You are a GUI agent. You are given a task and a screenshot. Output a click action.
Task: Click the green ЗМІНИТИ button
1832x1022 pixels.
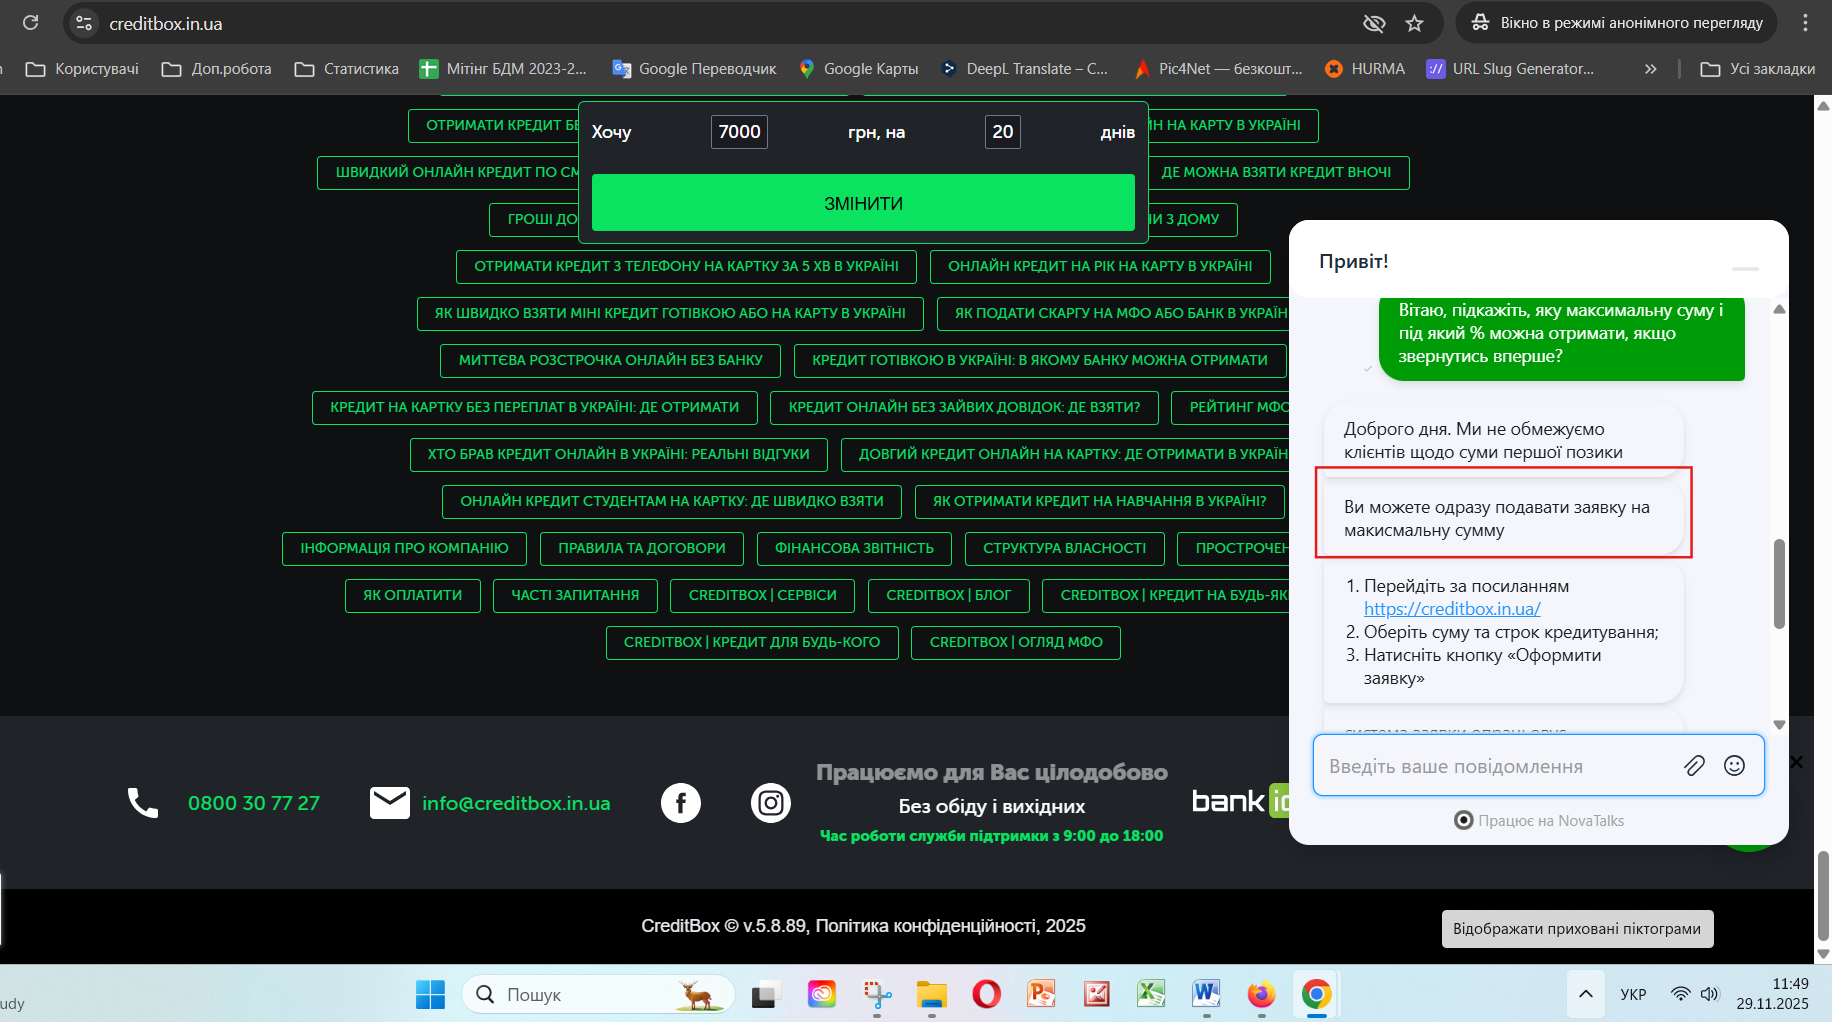(x=863, y=203)
